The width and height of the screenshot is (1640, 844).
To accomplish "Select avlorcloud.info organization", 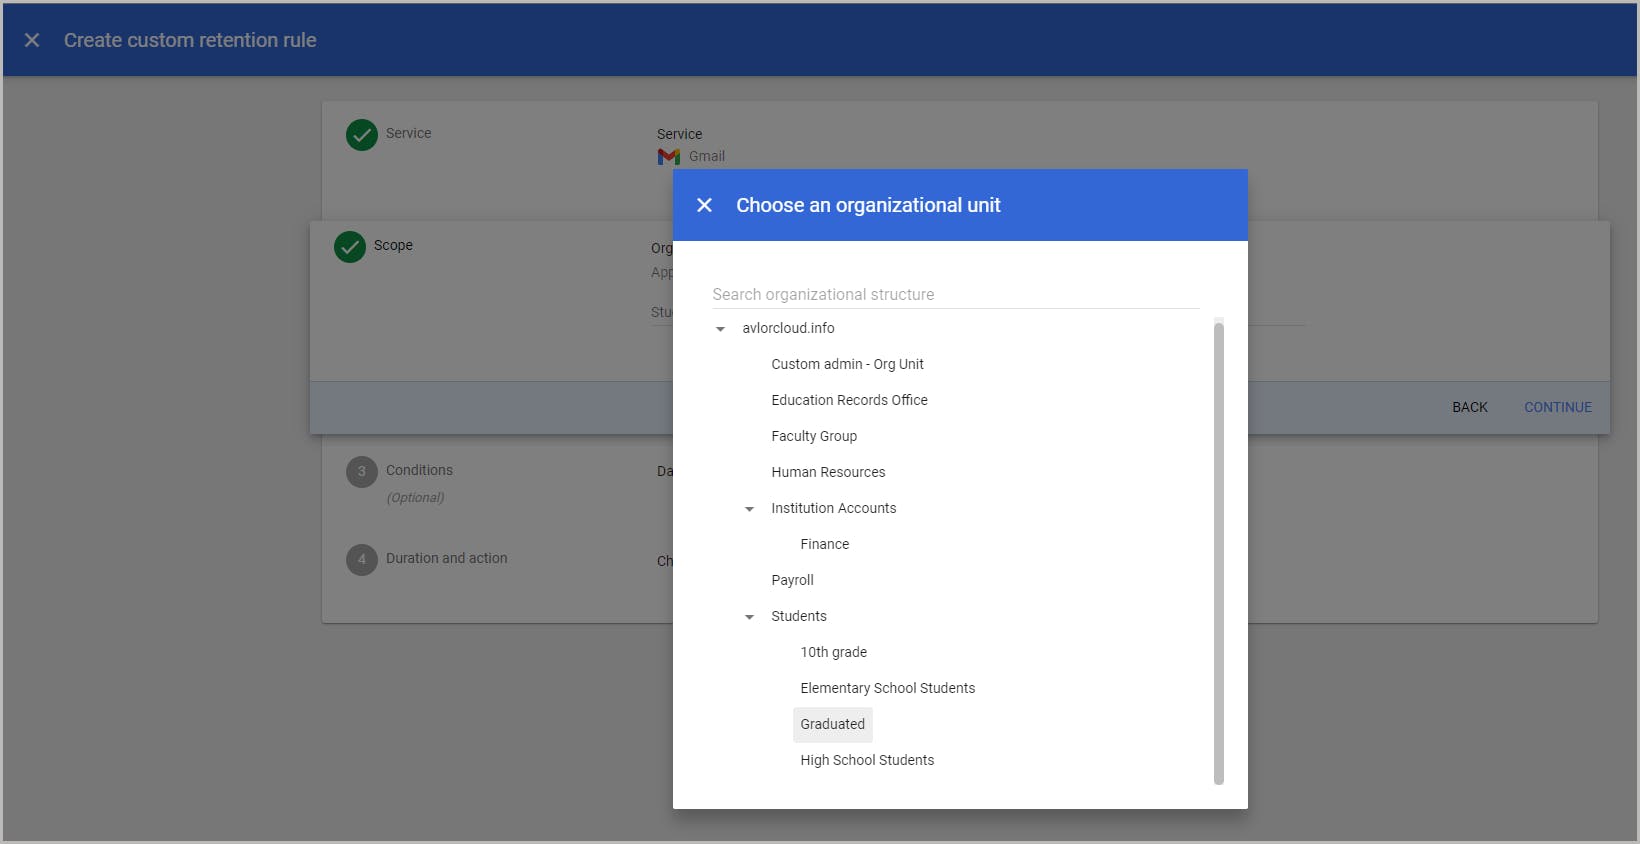I will pyautogui.click(x=788, y=328).
